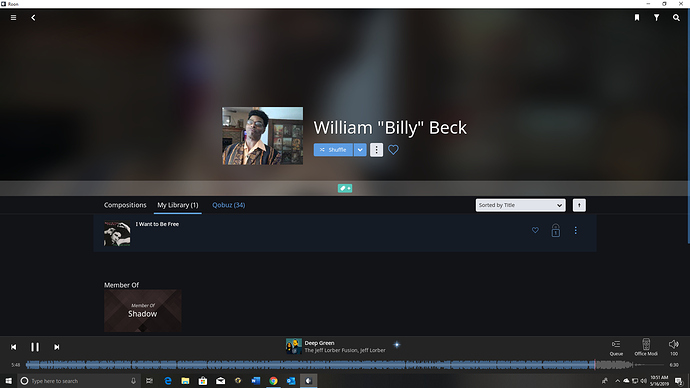This screenshot has width=690, height=388.
Task: Switch to the Qobuz (34) tab
Action: [x=228, y=205]
